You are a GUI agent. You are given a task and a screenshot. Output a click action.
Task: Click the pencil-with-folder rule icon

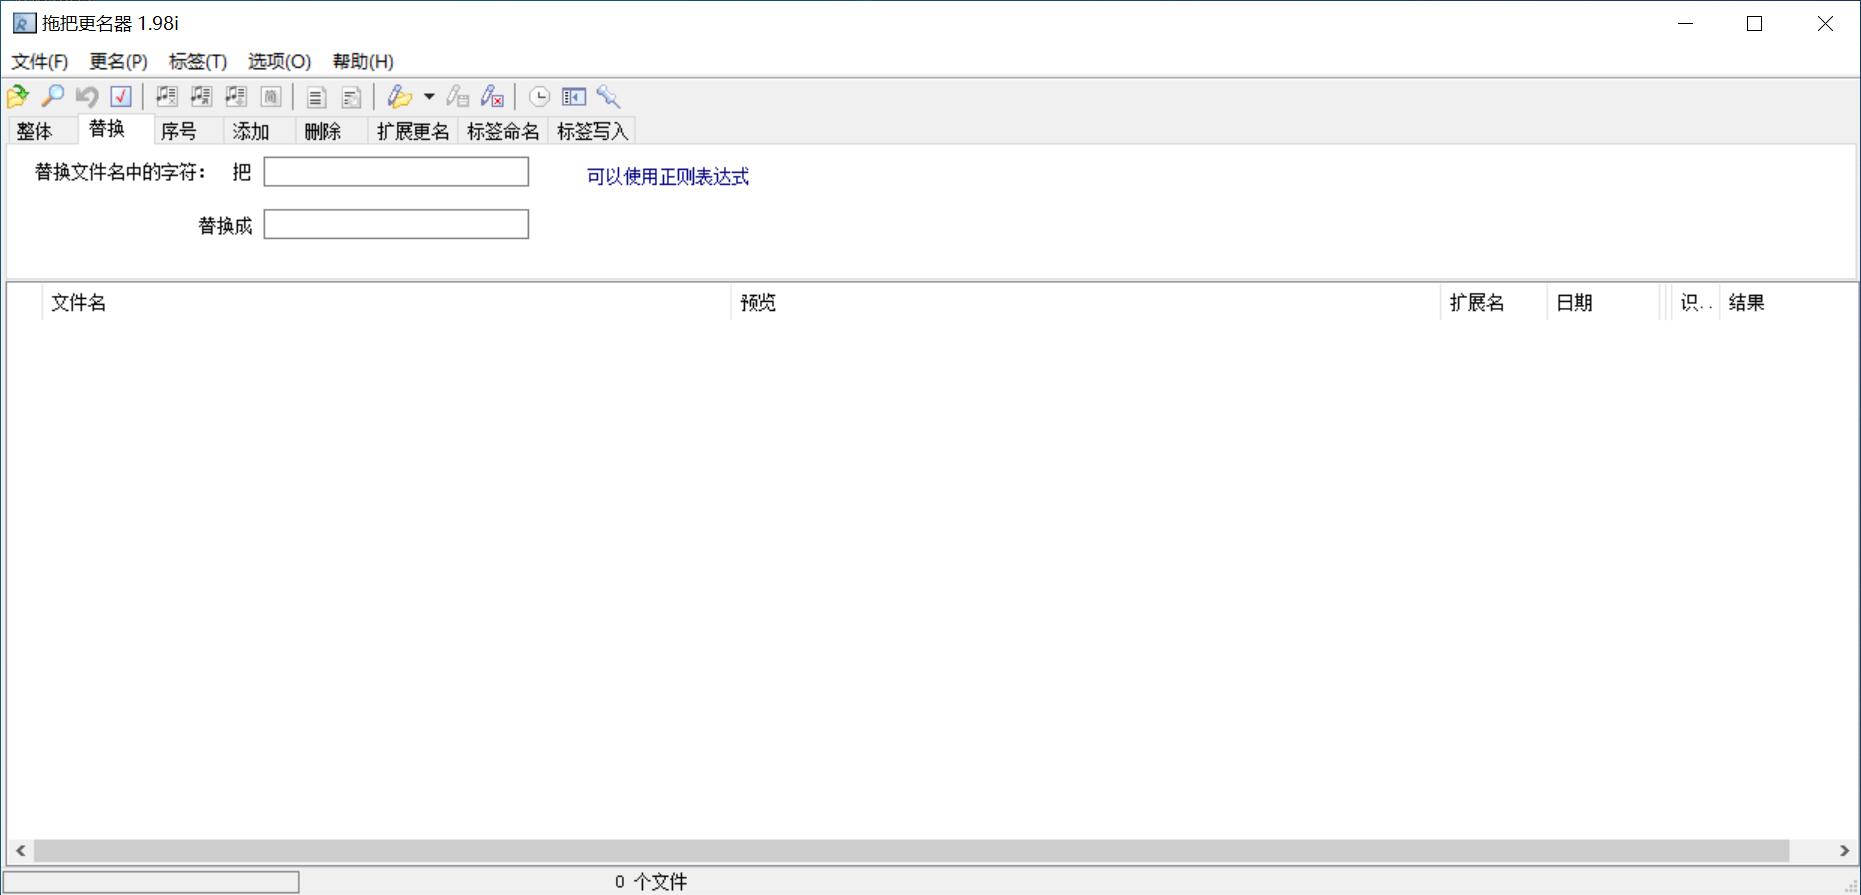pyautogui.click(x=400, y=97)
